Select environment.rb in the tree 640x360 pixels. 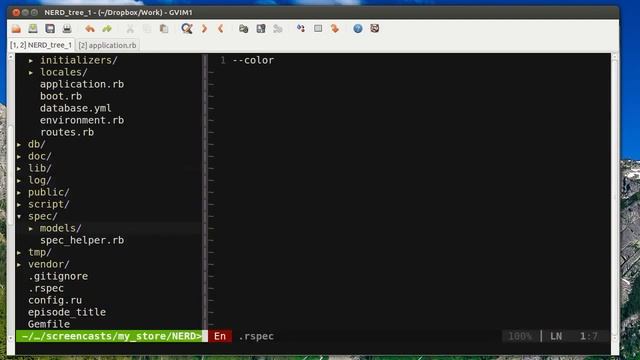coord(82,120)
